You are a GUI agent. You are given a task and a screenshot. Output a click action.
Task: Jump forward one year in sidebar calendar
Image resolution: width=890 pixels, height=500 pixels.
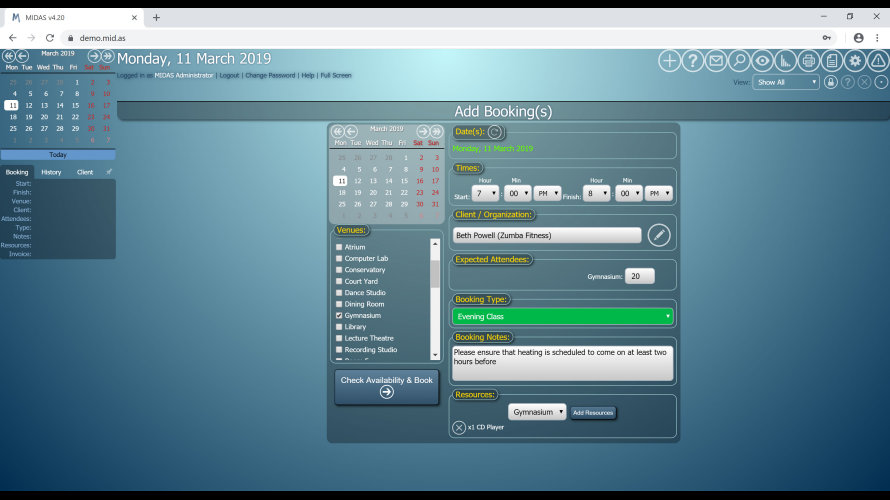107,56
